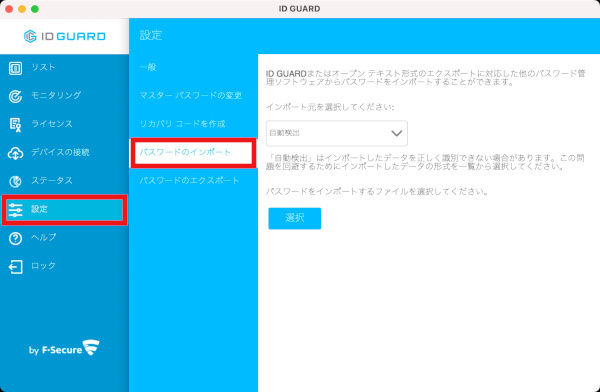600x392 pixels.
Task: Click the 選択 file select button
Action: click(295, 219)
